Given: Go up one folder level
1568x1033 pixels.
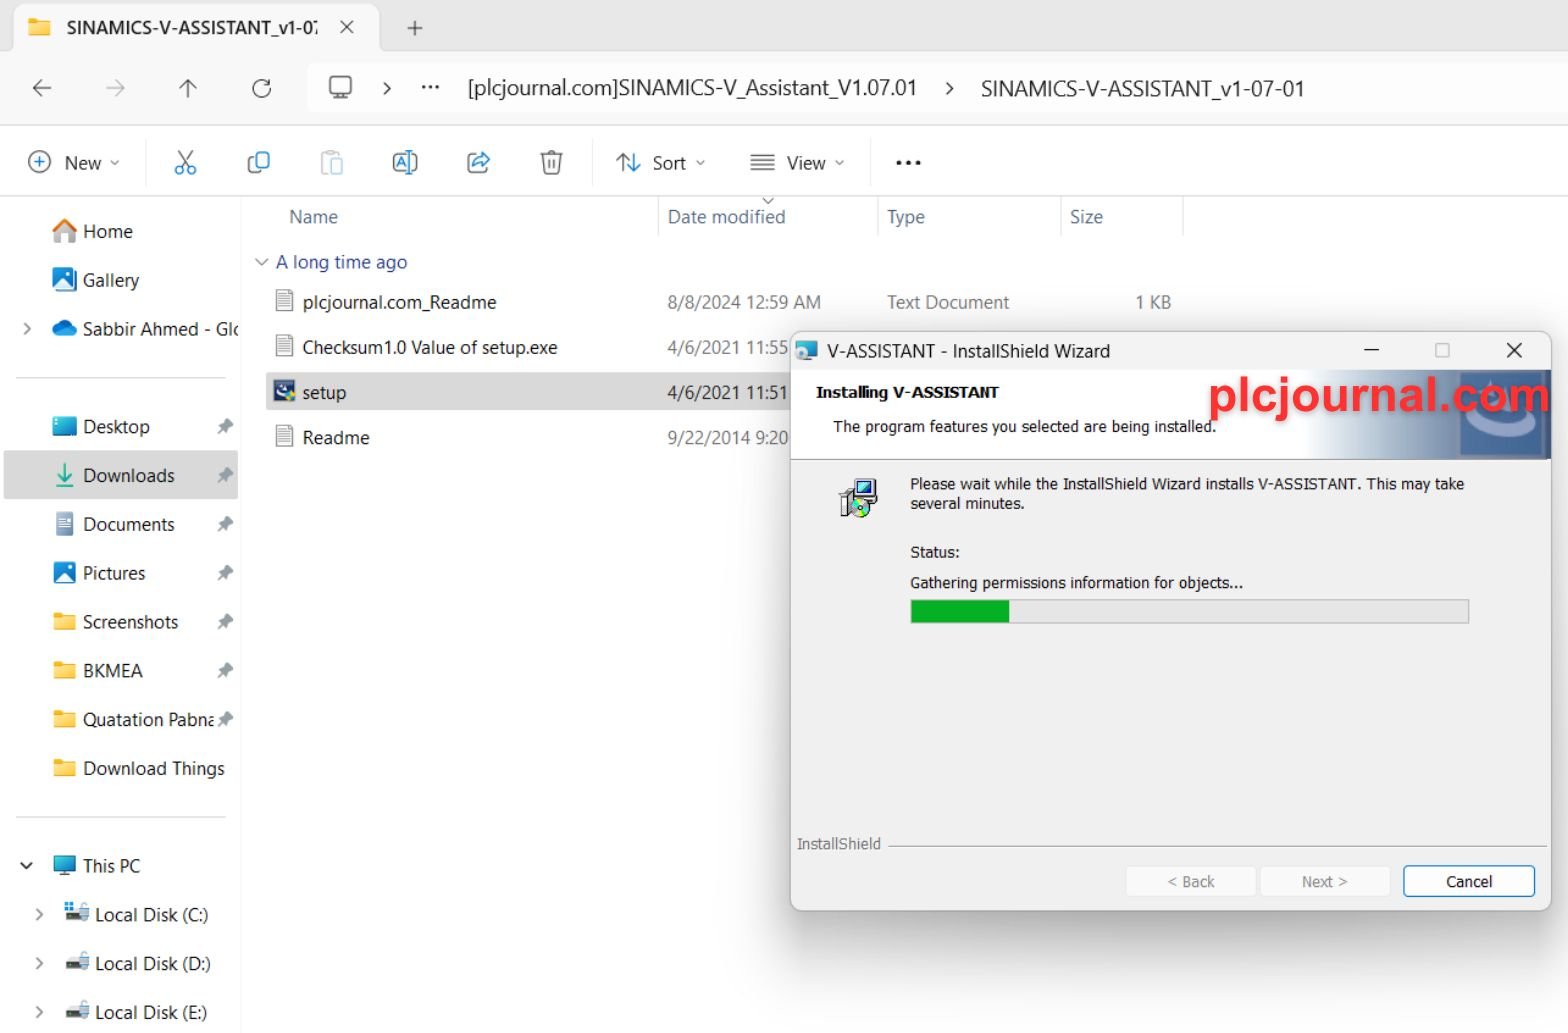Looking at the screenshot, I should click(188, 88).
